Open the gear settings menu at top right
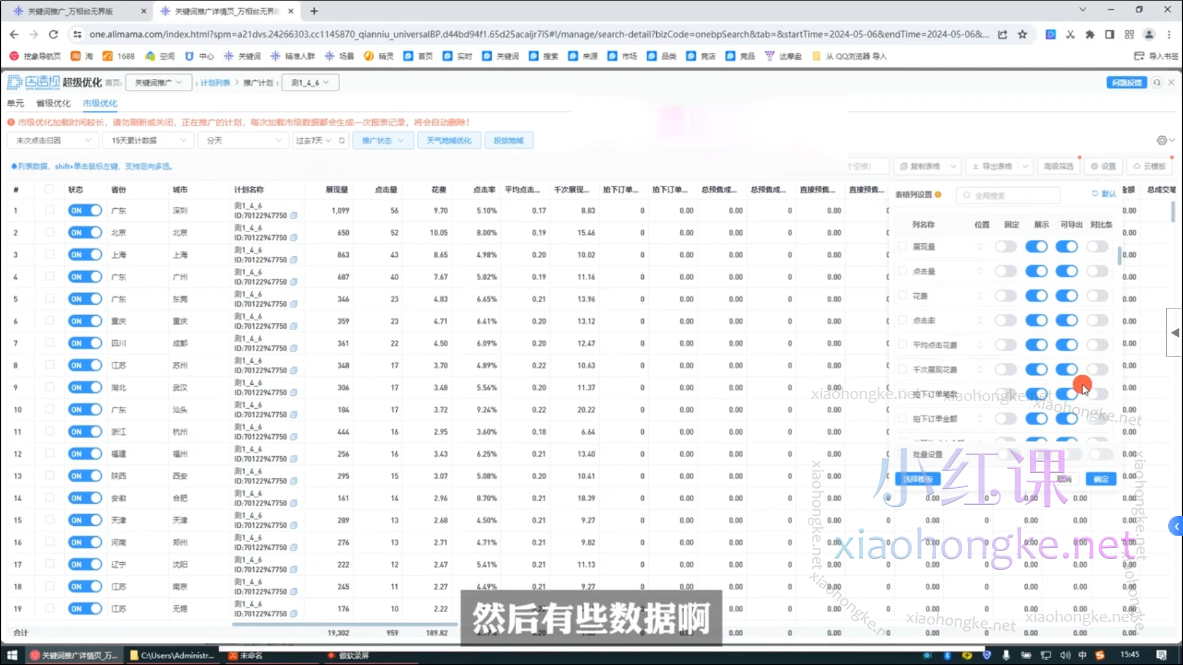Screen dimensions: 1183x665 (x=1162, y=141)
